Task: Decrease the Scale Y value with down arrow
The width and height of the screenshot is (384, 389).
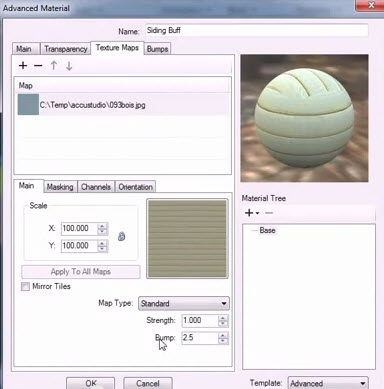Action: click(x=103, y=249)
